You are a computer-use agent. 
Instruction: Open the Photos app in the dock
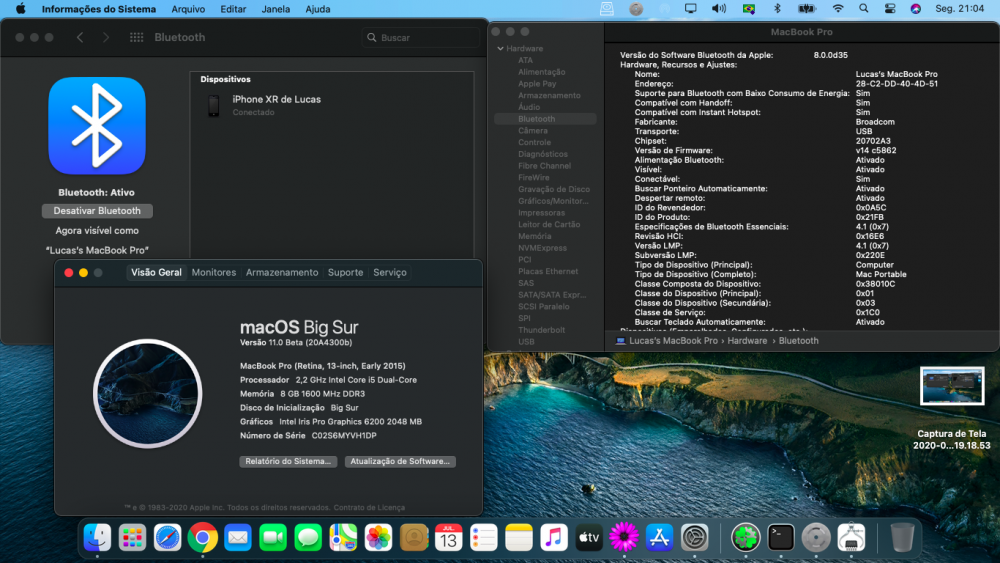pos(378,538)
